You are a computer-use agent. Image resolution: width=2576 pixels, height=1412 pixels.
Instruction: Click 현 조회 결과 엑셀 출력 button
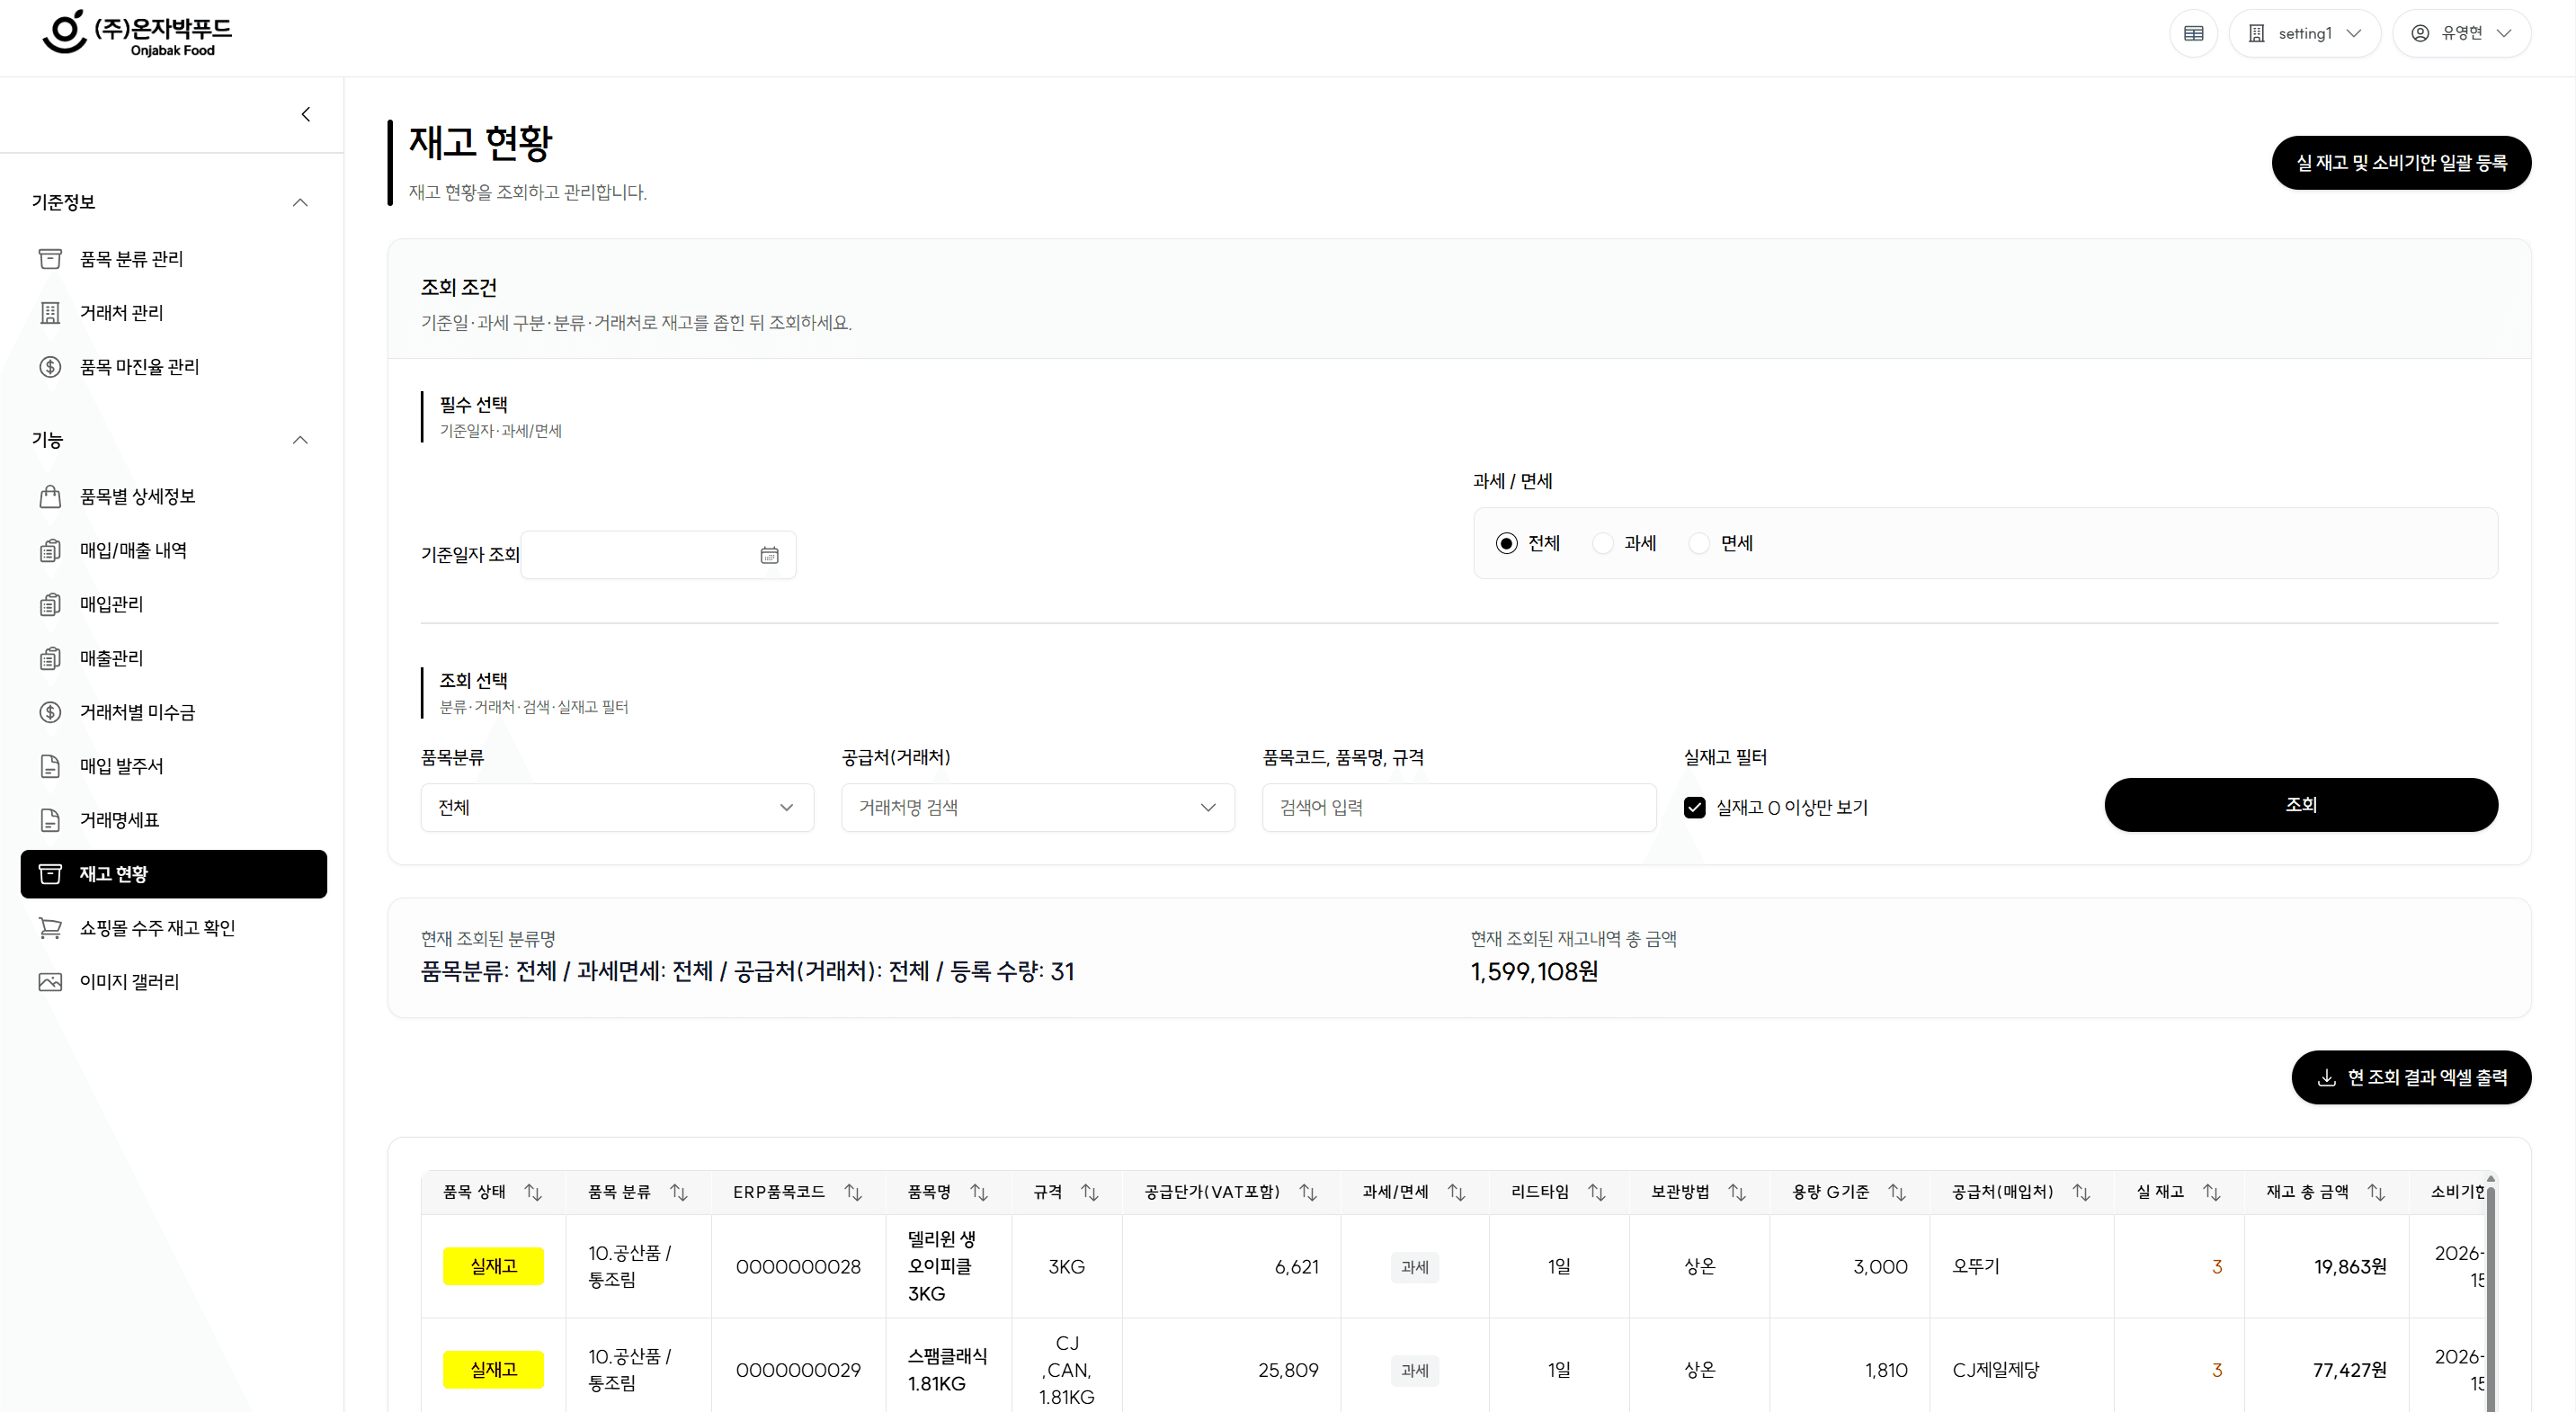(x=2411, y=1077)
